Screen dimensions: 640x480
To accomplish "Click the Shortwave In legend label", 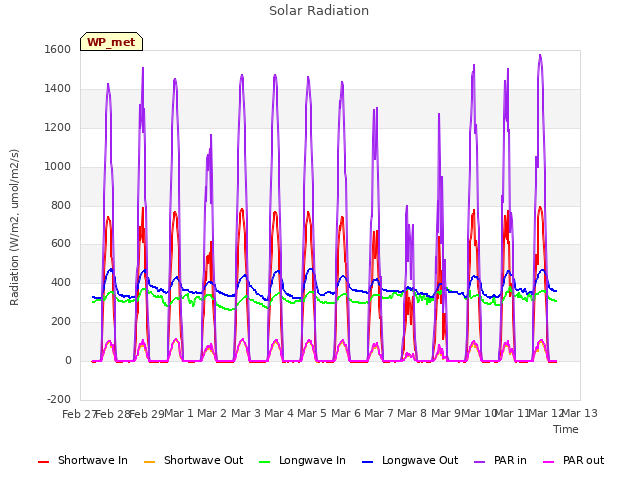I will coord(93,460).
